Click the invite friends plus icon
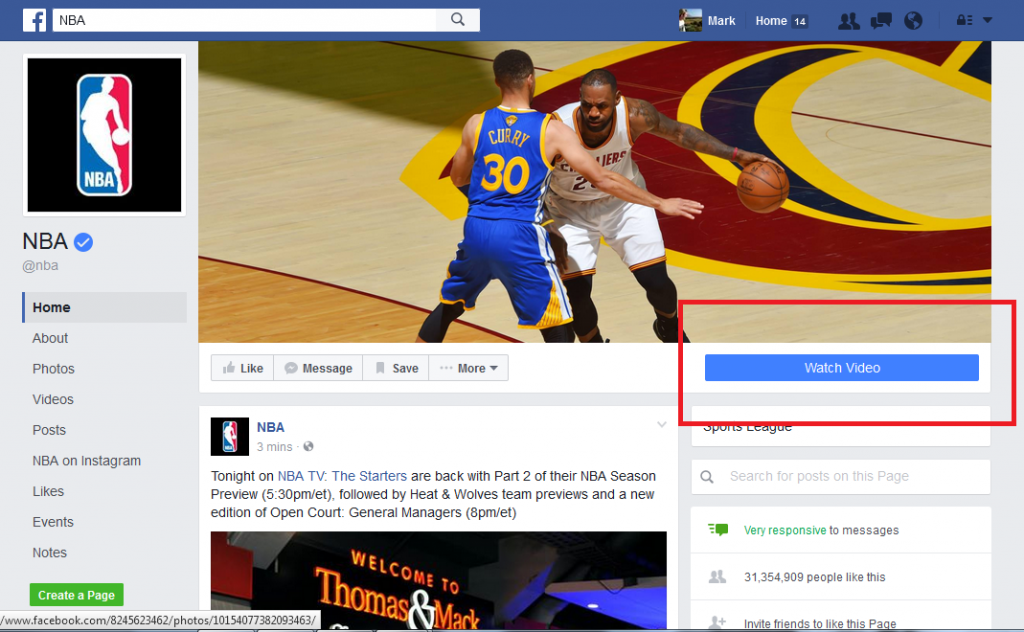1024x632 pixels. coord(717,622)
